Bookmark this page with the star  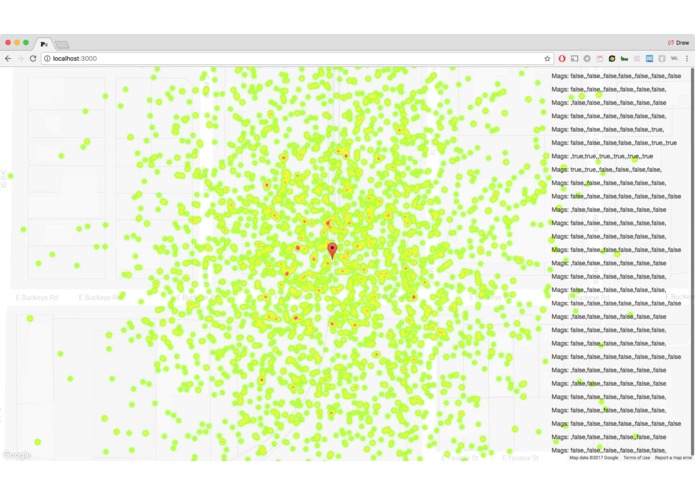(547, 58)
